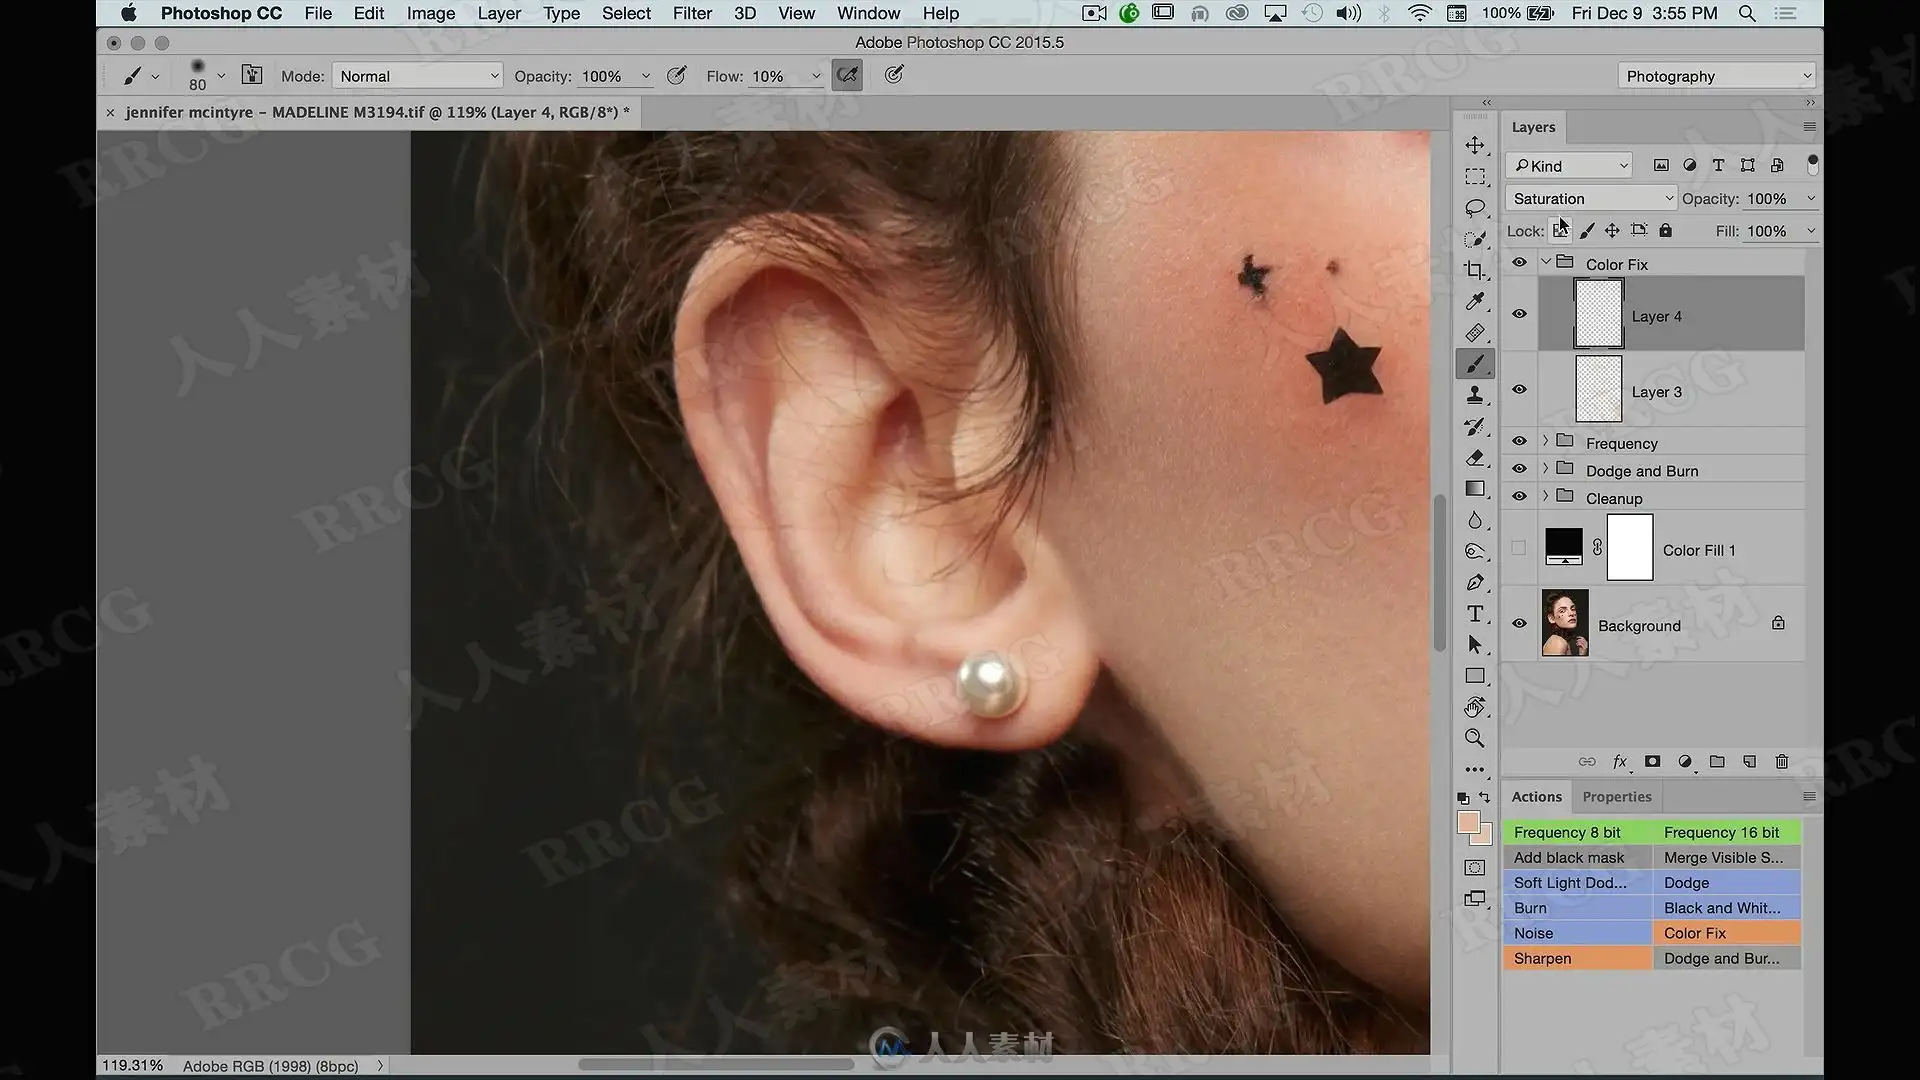Click the Color Fill 1 color thumbnail
The image size is (1920, 1080).
click(x=1564, y=547)
